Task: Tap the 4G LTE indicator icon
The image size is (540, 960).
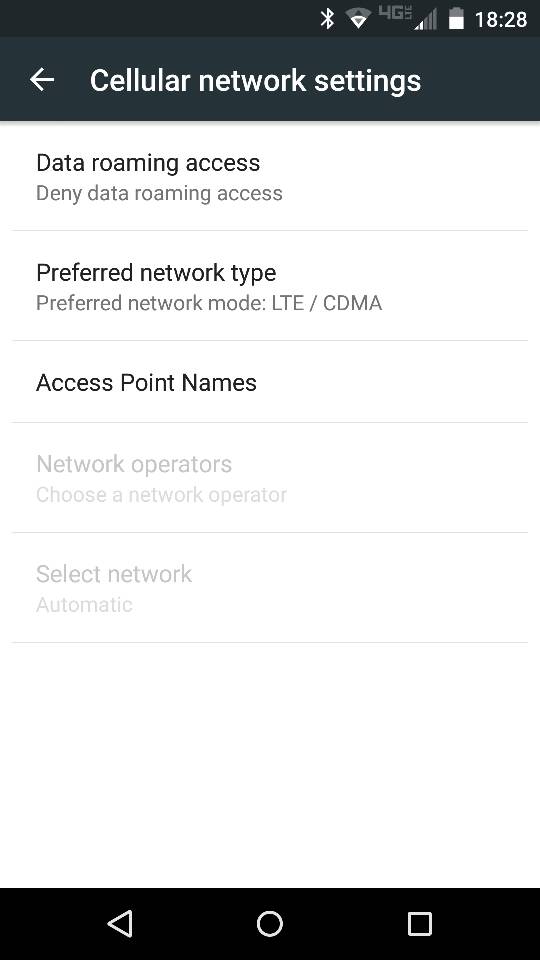Action: (x=394, y=13)
